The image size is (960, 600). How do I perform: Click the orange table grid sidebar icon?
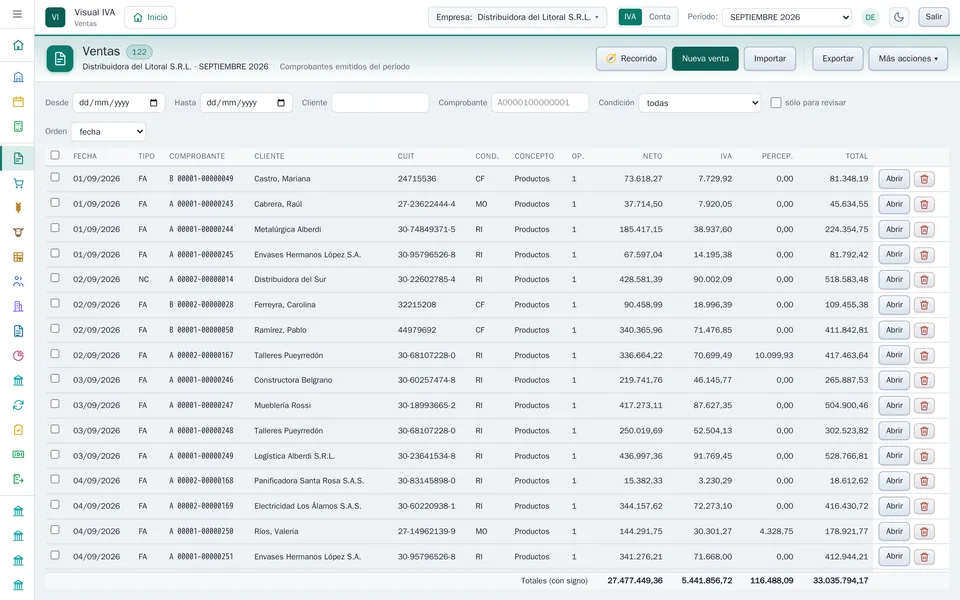pos(18,257)
